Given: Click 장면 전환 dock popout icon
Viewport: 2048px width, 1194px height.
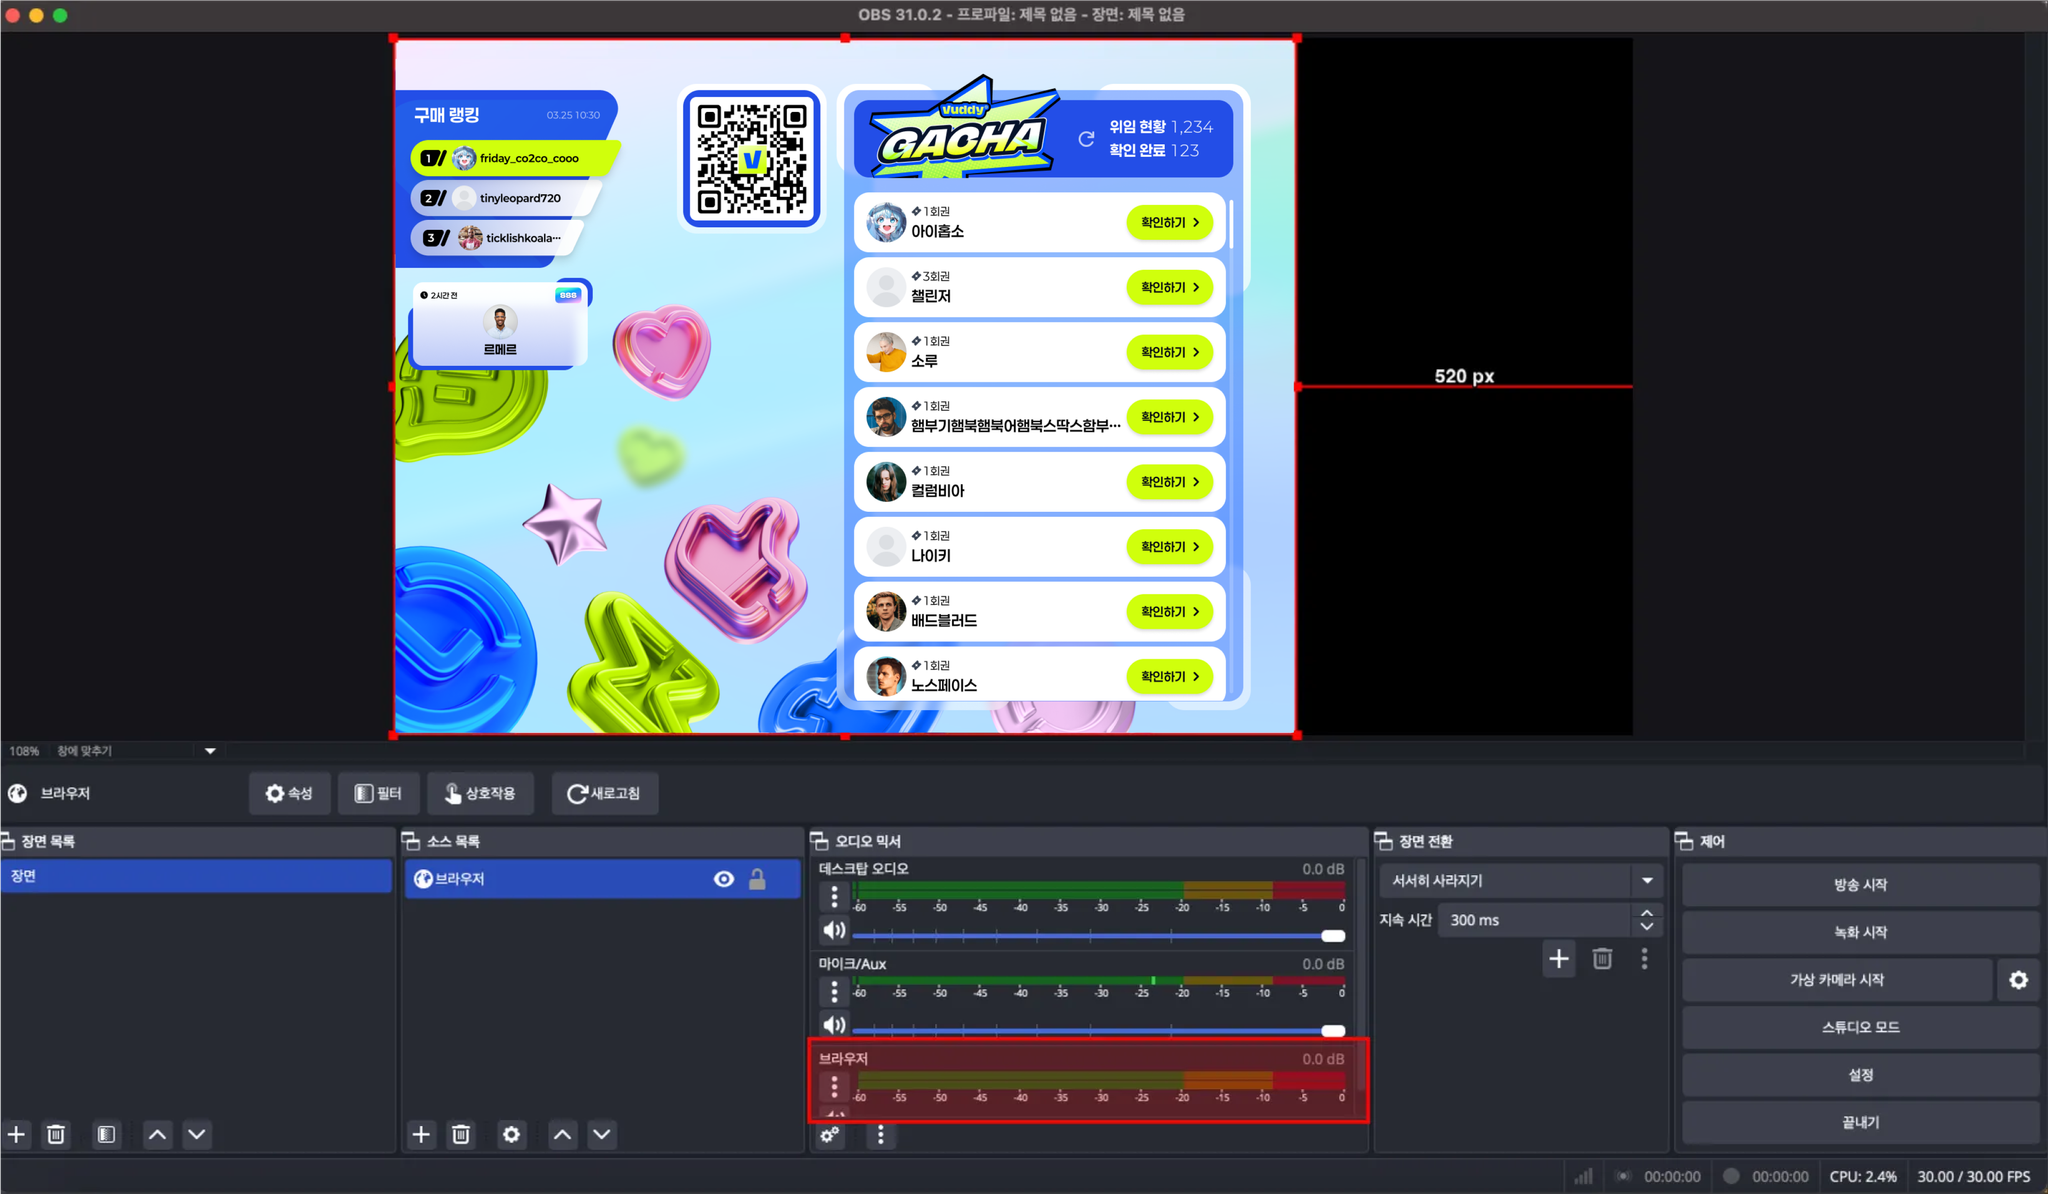Looking at the screenshot, I should 1384,841.
